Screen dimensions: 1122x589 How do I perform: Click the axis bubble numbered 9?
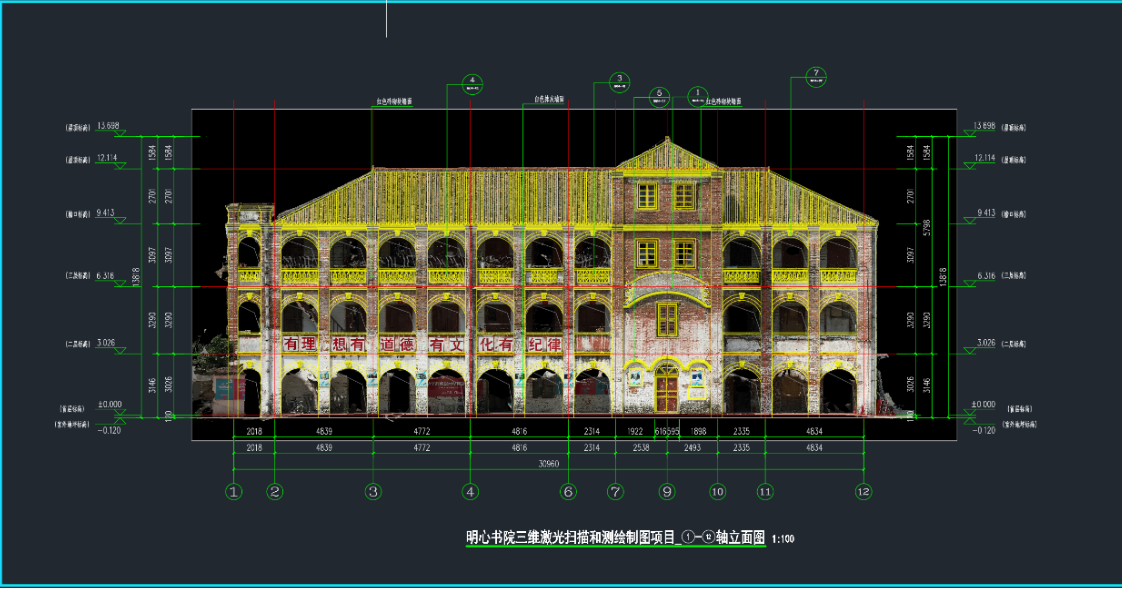click(667, 491)
